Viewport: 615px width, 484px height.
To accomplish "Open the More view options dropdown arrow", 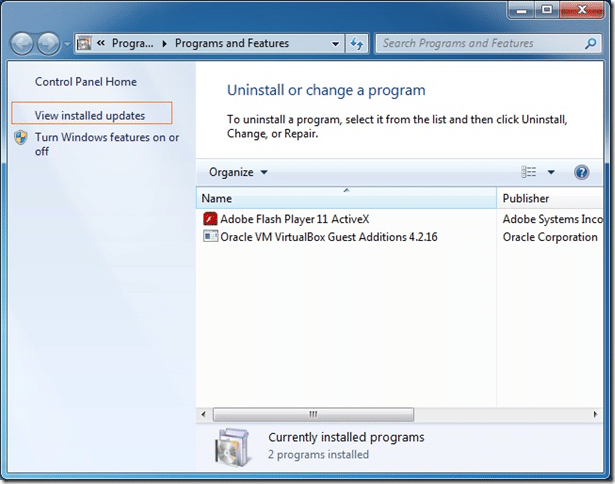I will pyautogui.click(x=551, y=172).
